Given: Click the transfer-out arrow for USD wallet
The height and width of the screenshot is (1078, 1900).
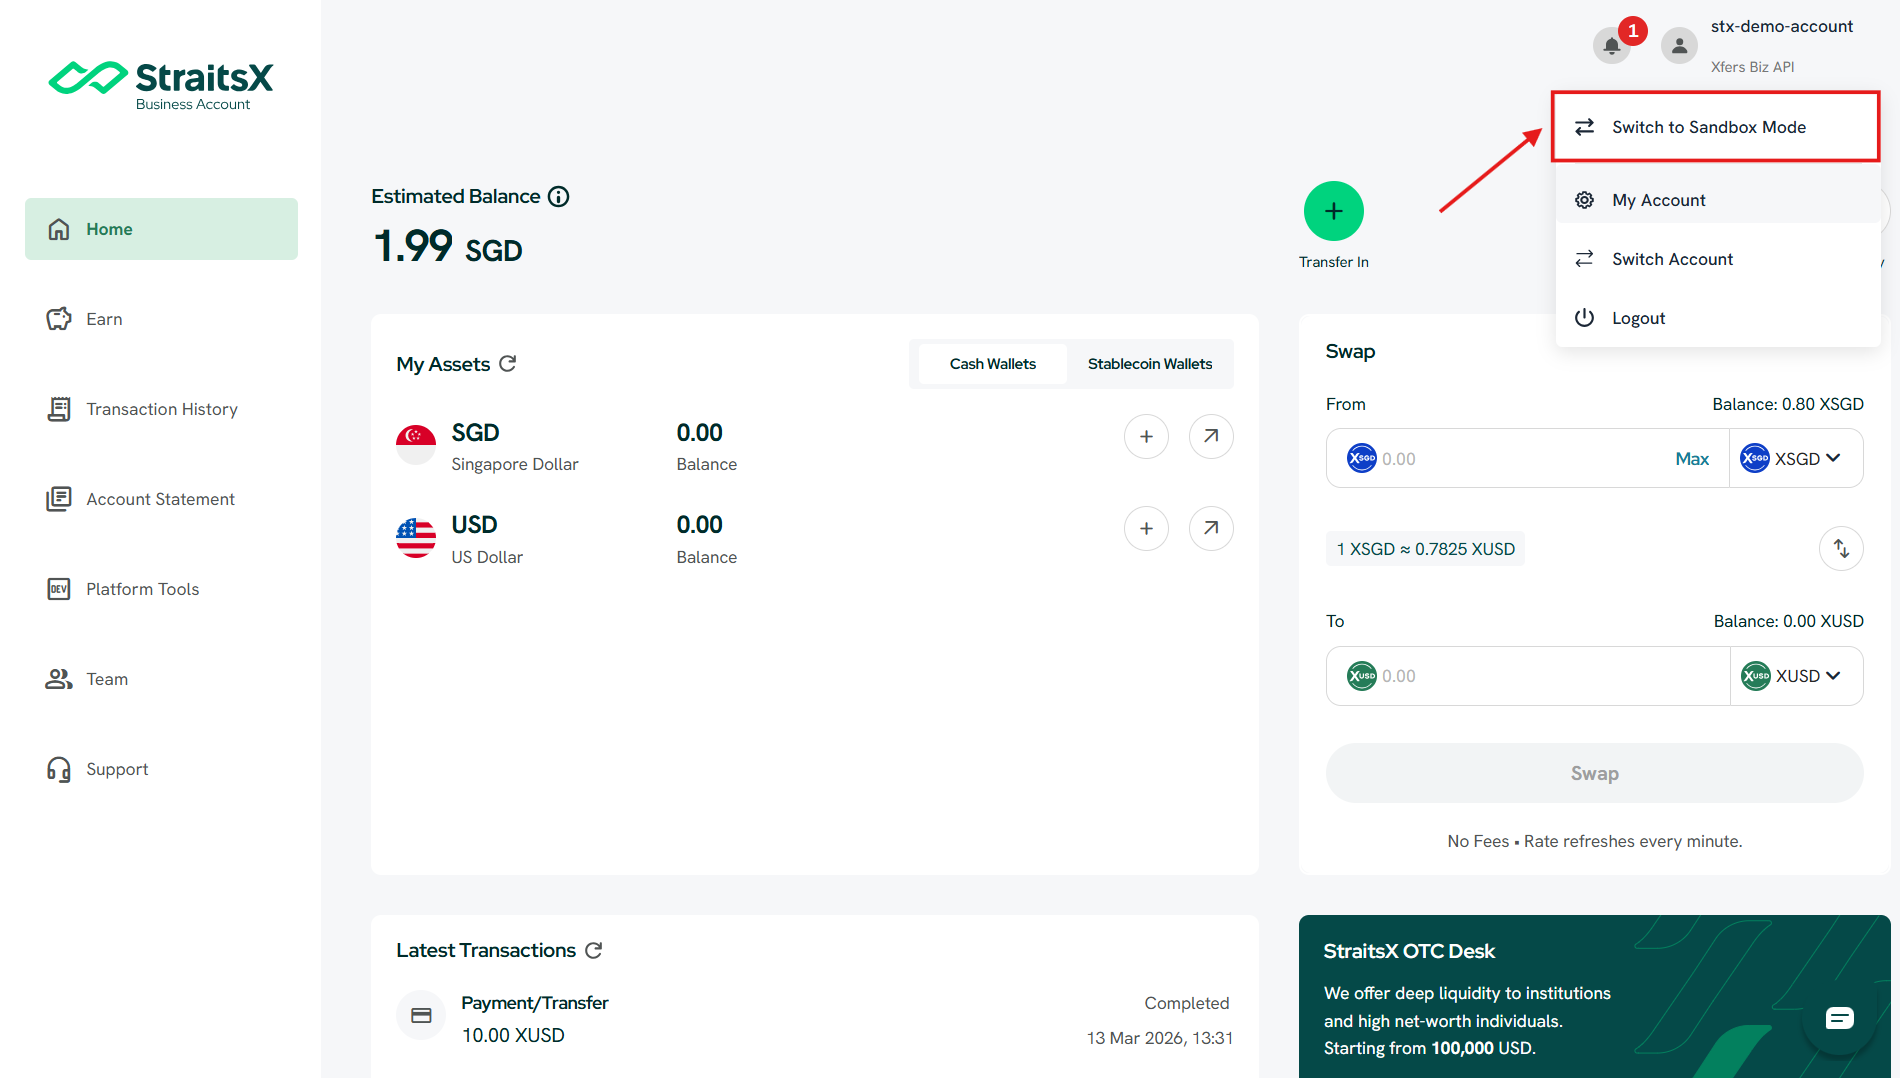Looking at the screenshot, I should [1211, 528].
